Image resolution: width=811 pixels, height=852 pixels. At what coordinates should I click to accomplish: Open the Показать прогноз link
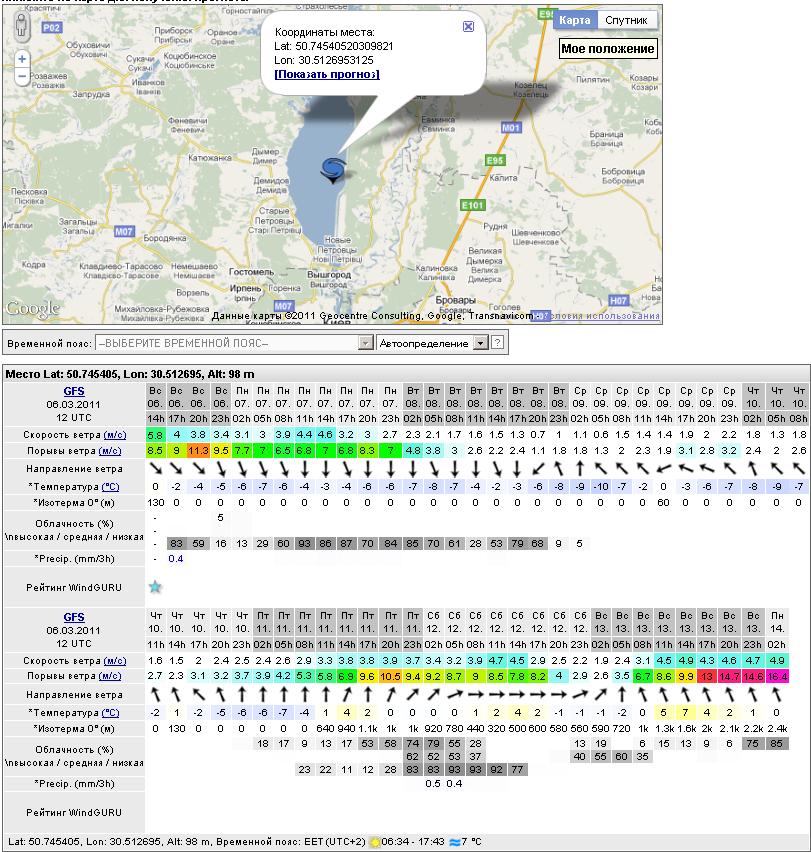pos(327,74)
